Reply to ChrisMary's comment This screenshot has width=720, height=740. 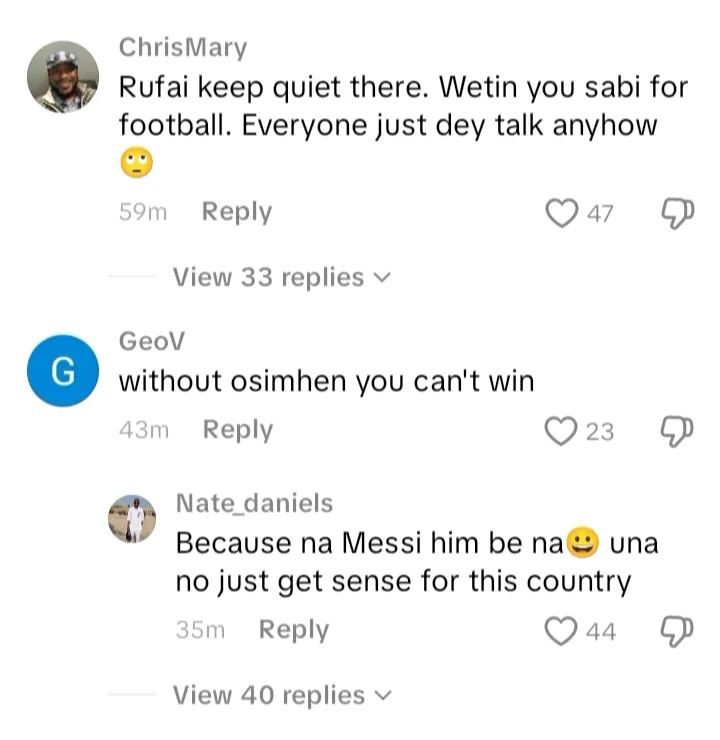(237, 212)
